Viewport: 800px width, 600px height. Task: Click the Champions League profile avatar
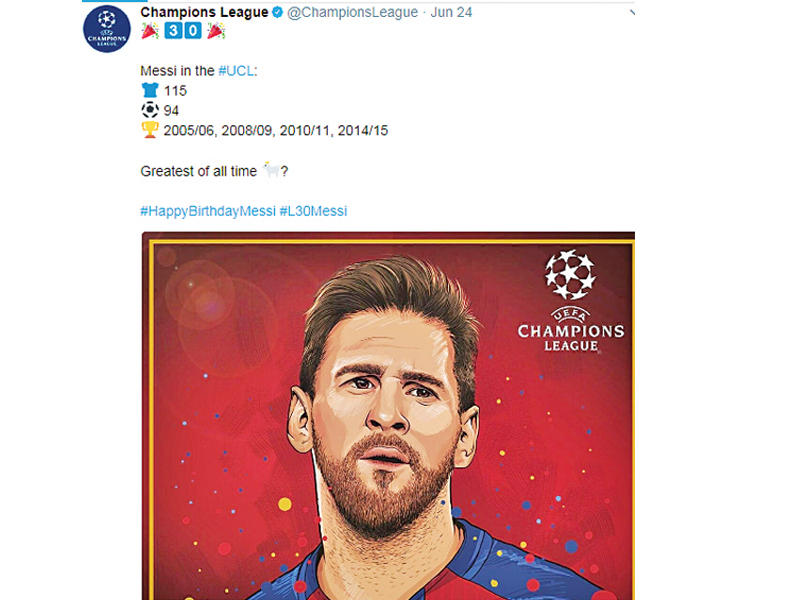107,29
